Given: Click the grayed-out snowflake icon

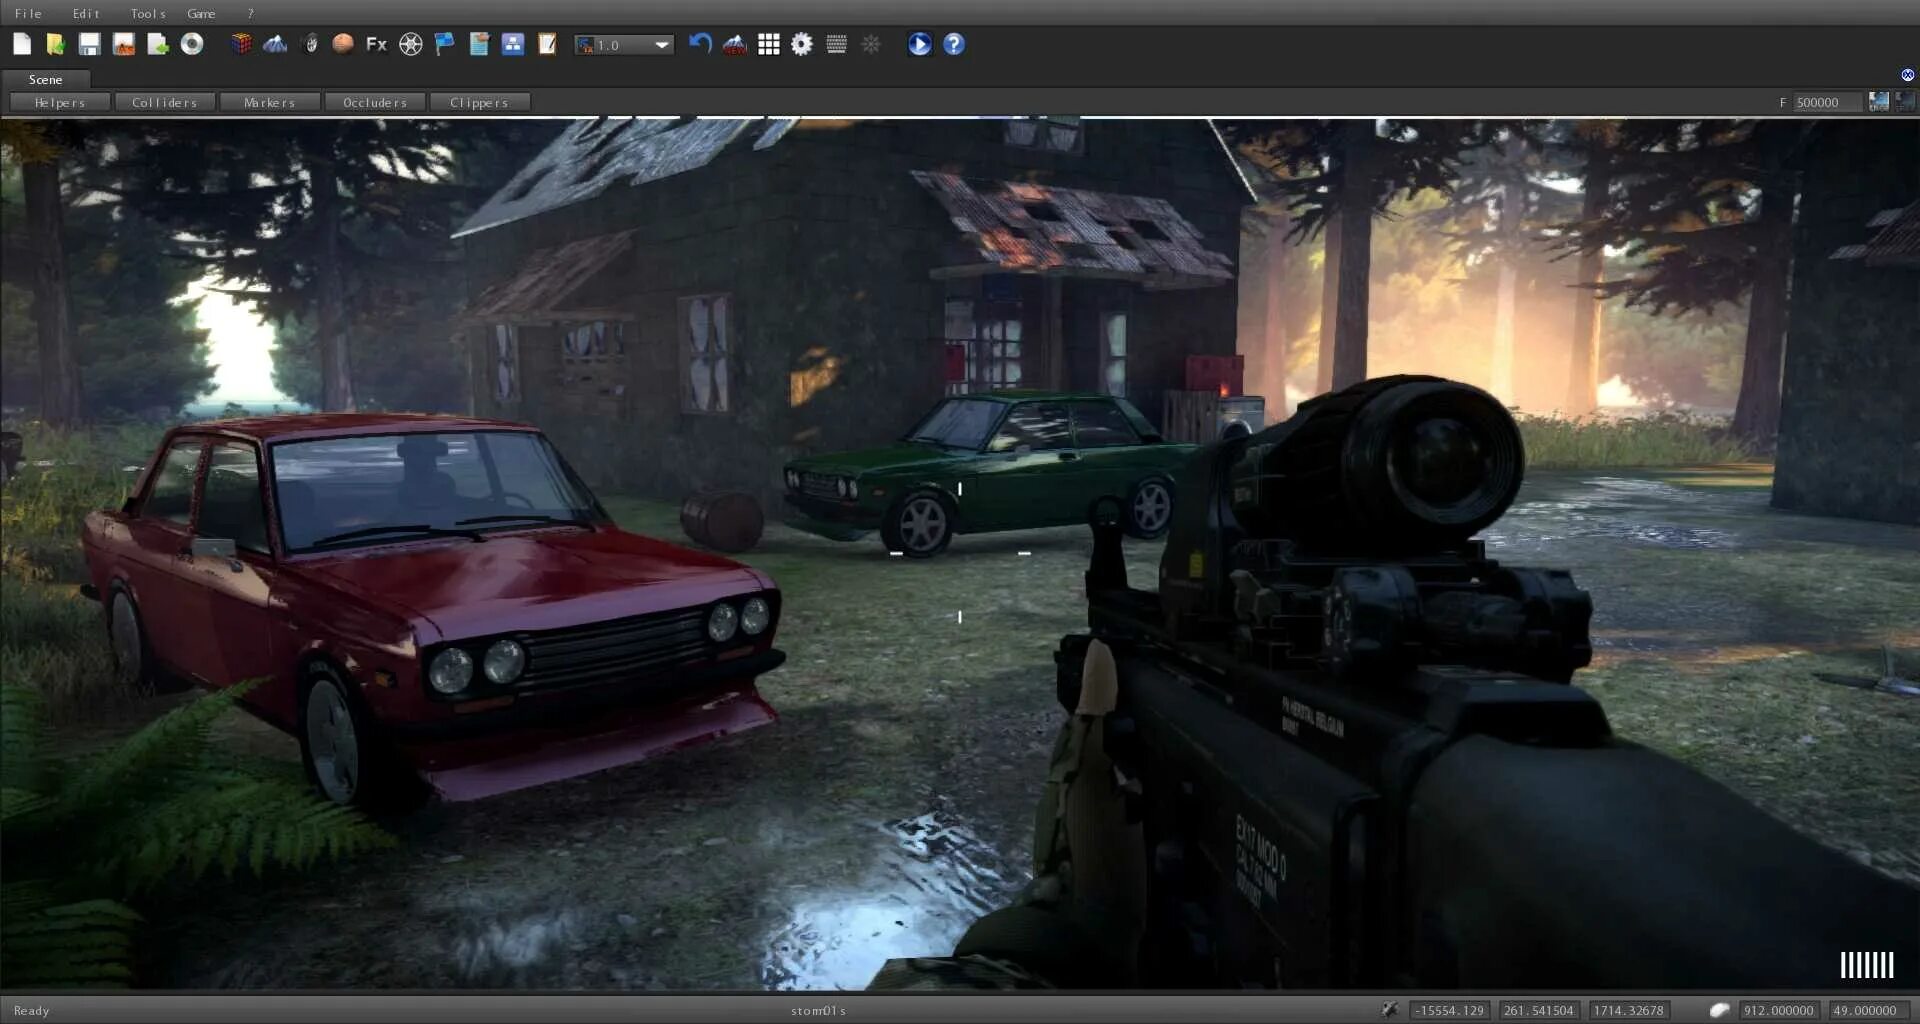Looking at the screenshot, I should pyautogui.click(x=871, y=44).
